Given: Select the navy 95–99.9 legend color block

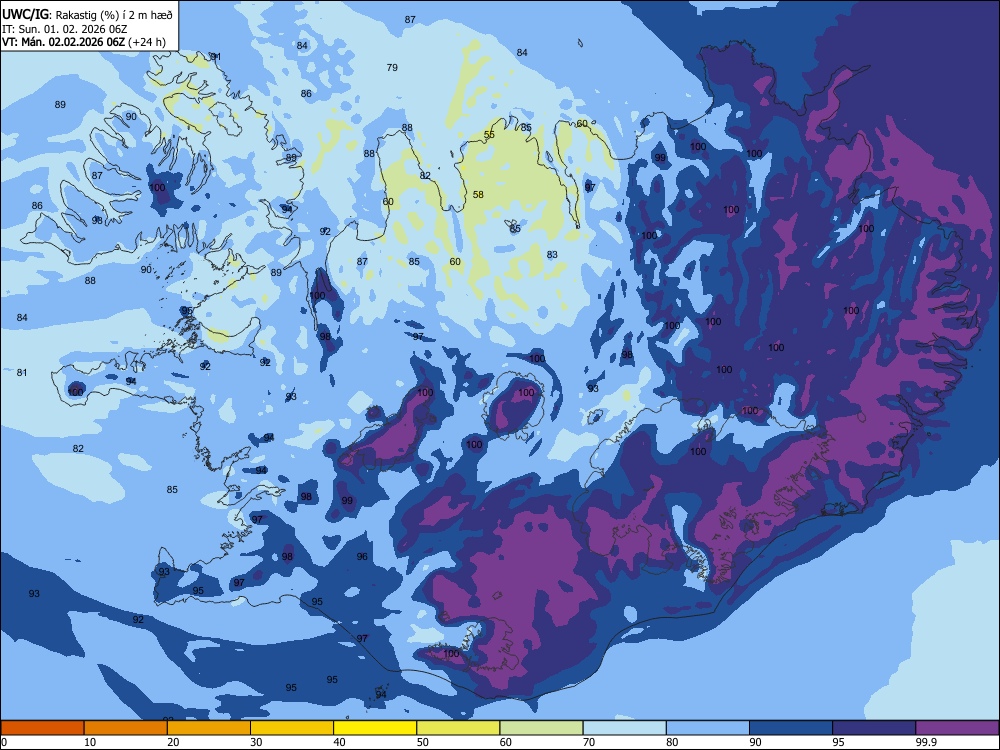Looking at the screenshot, I should [x=874, y=728].
